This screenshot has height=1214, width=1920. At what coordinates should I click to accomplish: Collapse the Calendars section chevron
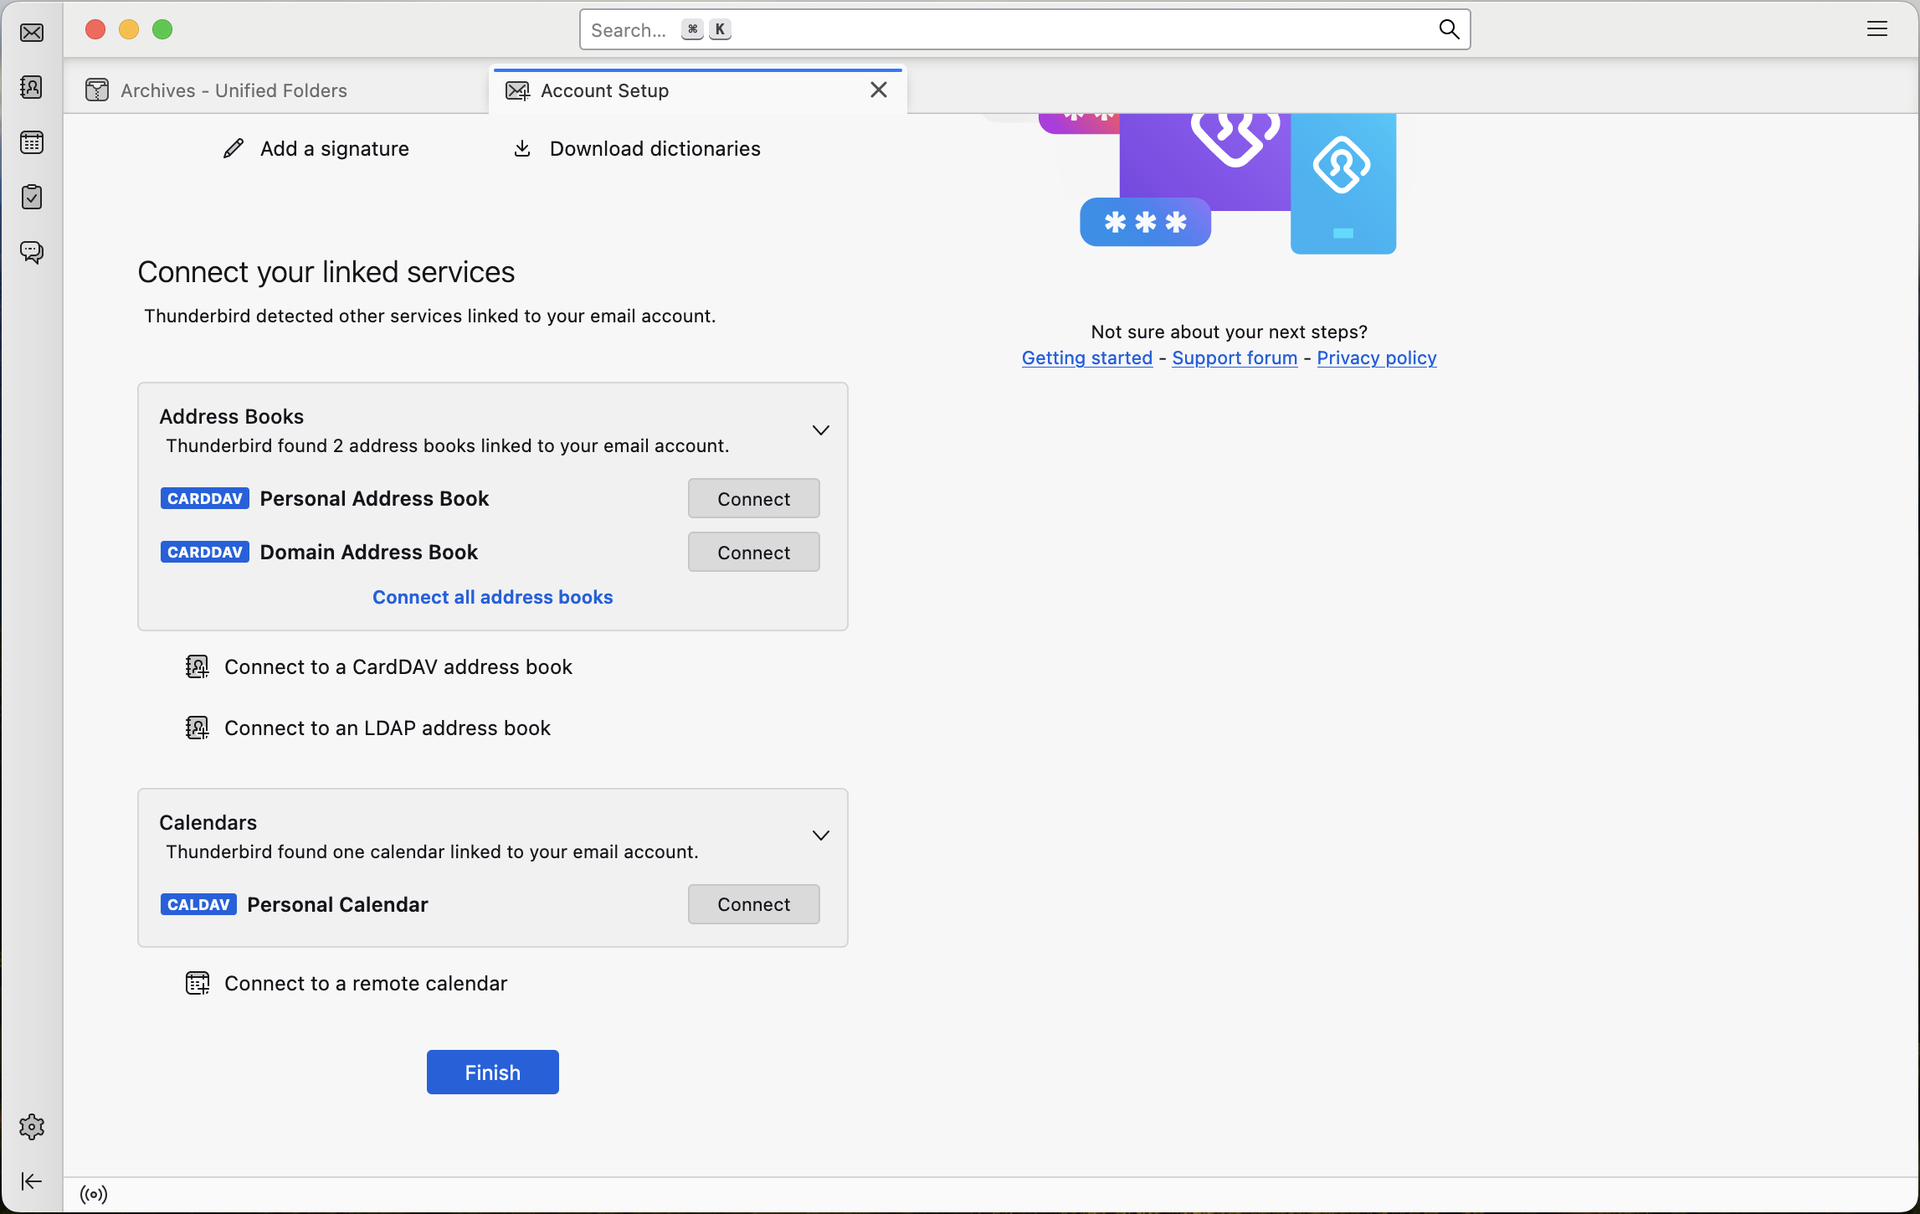(x=820, y=835)
